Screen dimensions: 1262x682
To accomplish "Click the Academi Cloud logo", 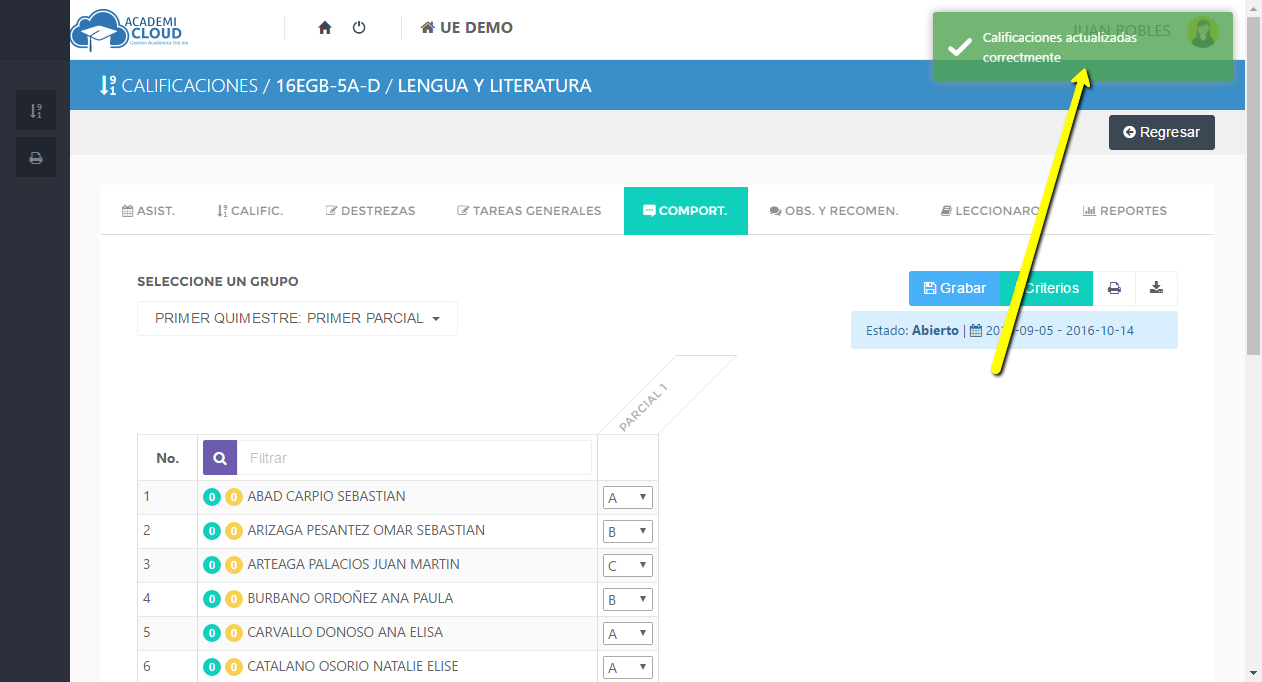I will coord(130,29).
